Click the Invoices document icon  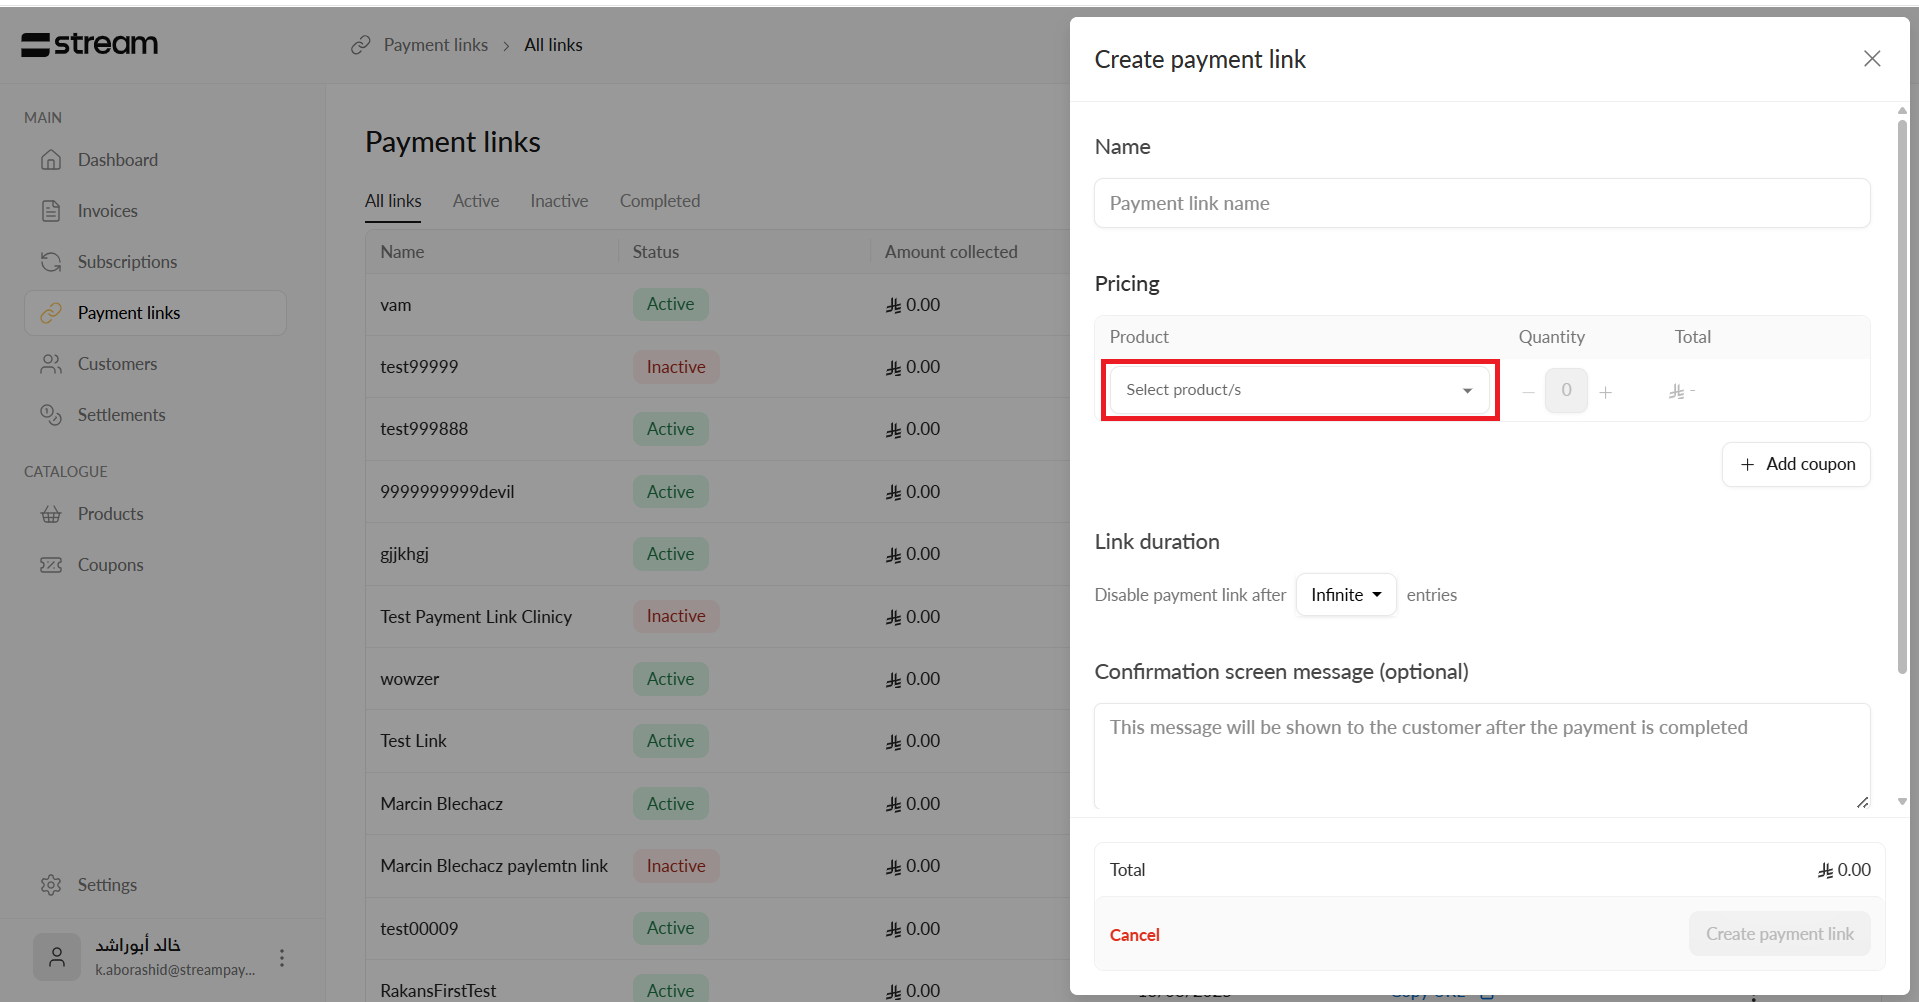(x=51, y=211)
